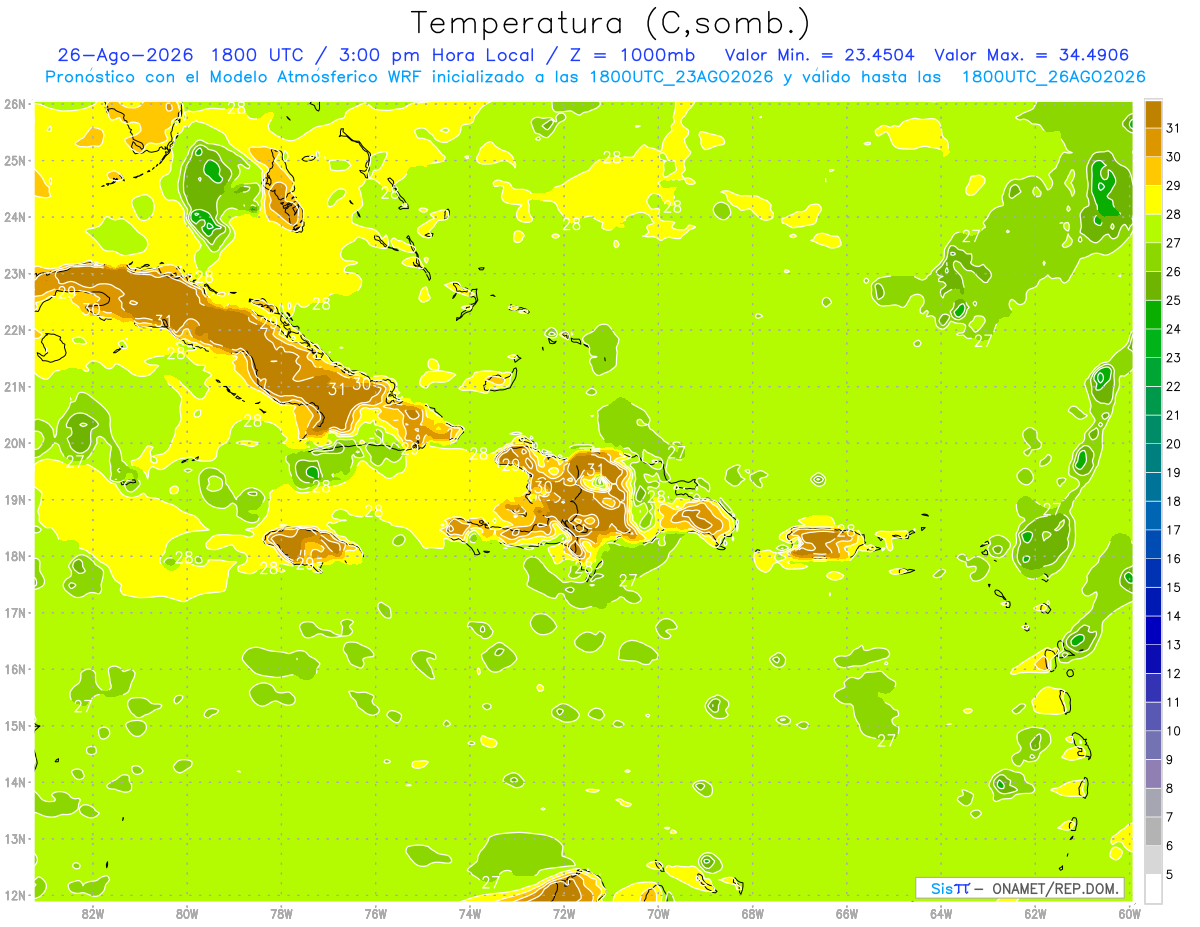Select the yellow swatch between 28 and 29

[x=1153, y=200]
